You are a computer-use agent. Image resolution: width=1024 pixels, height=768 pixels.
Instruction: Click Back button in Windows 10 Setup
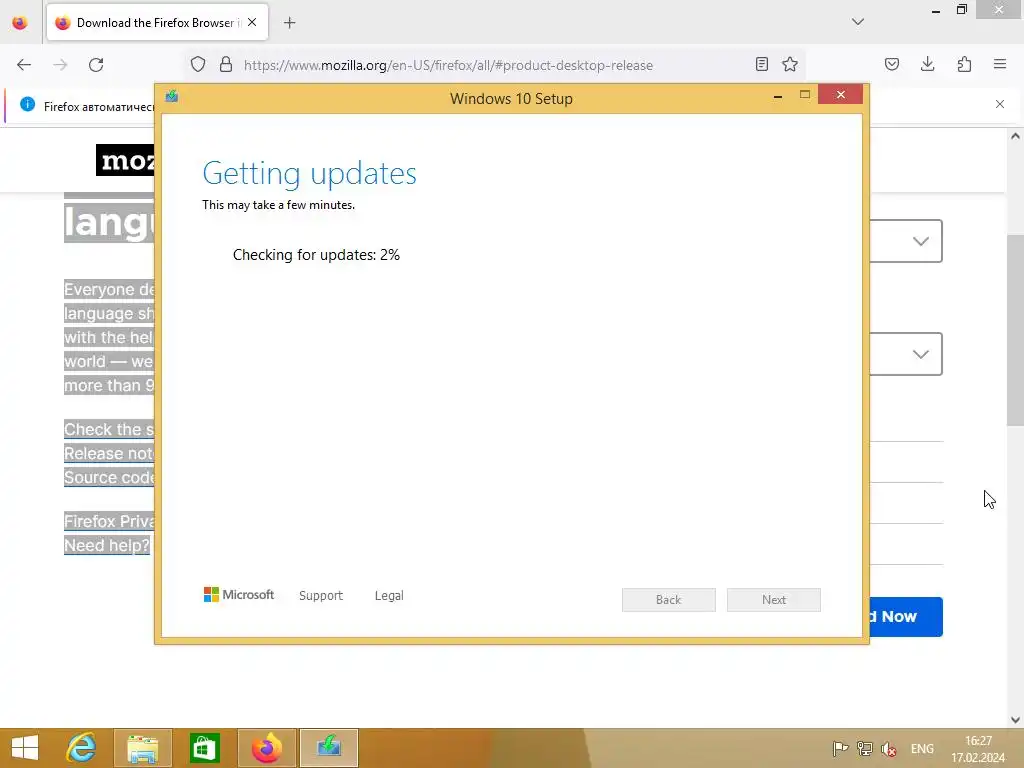(669, 600)
